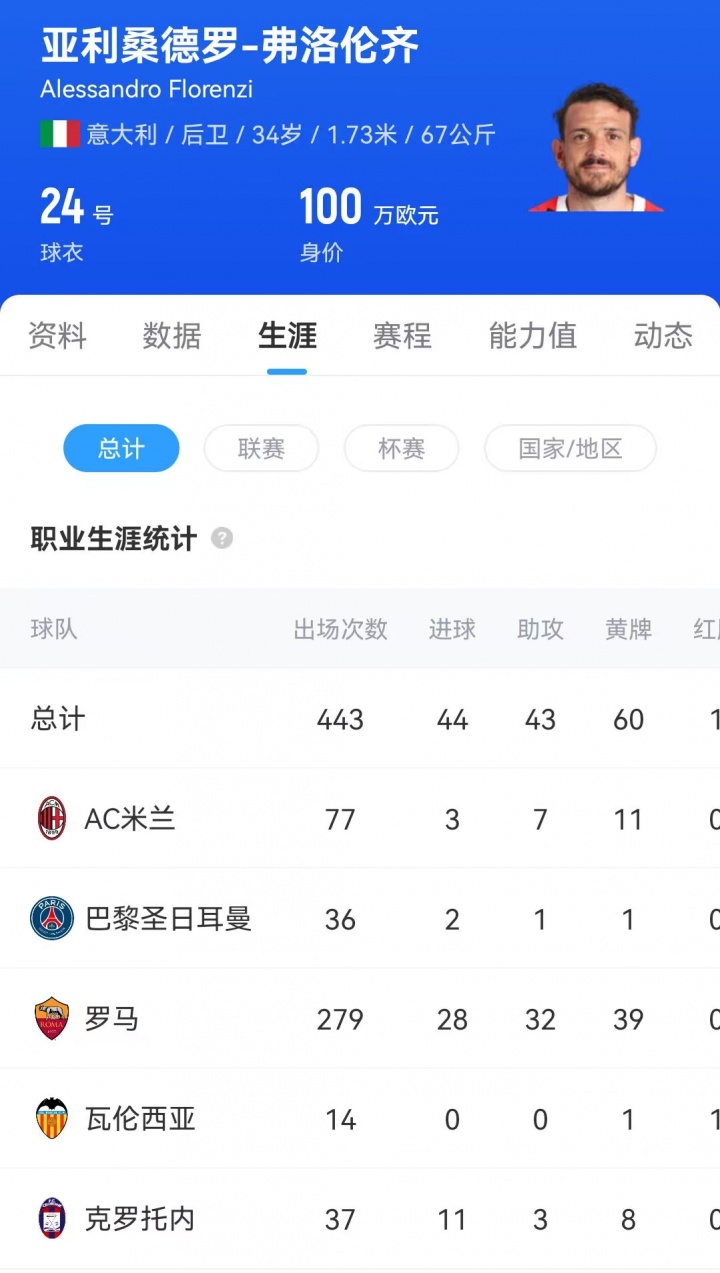Select the 国家/地区 filter pill

[x=570, y=448]
